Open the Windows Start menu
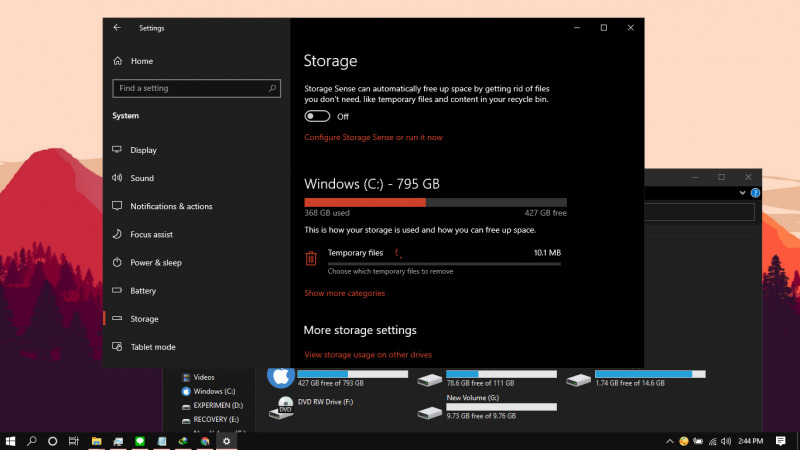 (10, 441)
